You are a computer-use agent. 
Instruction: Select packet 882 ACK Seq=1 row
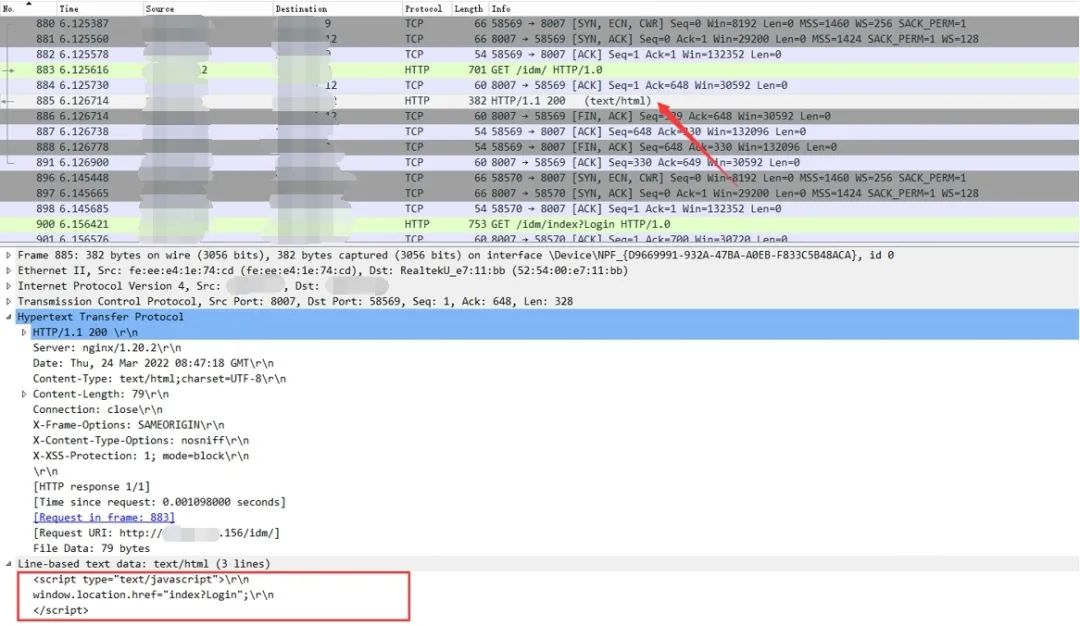[x=540, y=54]
